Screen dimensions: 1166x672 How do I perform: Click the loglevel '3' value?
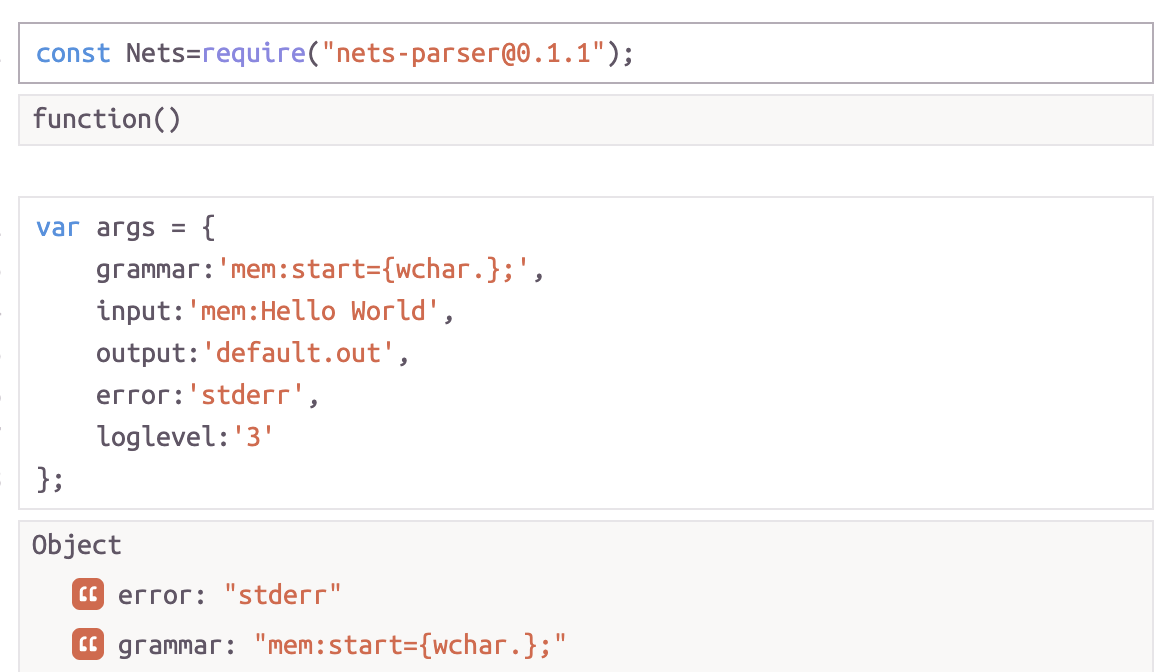click(x=254, y=436)
